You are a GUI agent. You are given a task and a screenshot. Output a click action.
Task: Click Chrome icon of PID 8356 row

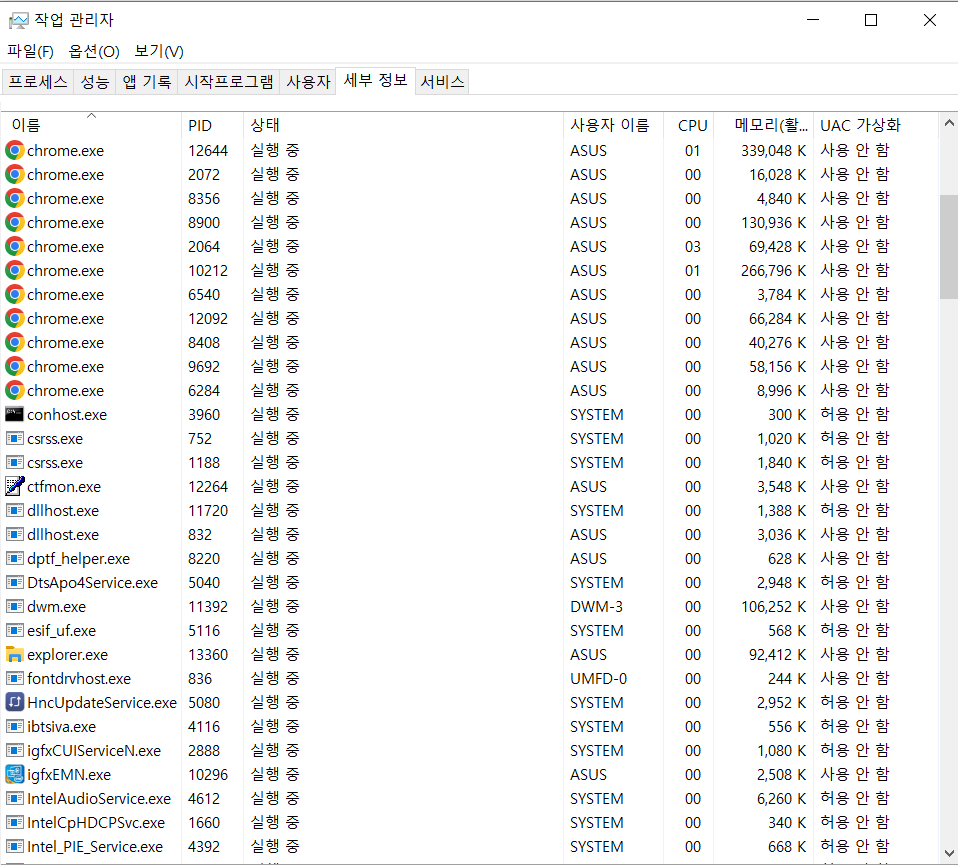[15, 199]
